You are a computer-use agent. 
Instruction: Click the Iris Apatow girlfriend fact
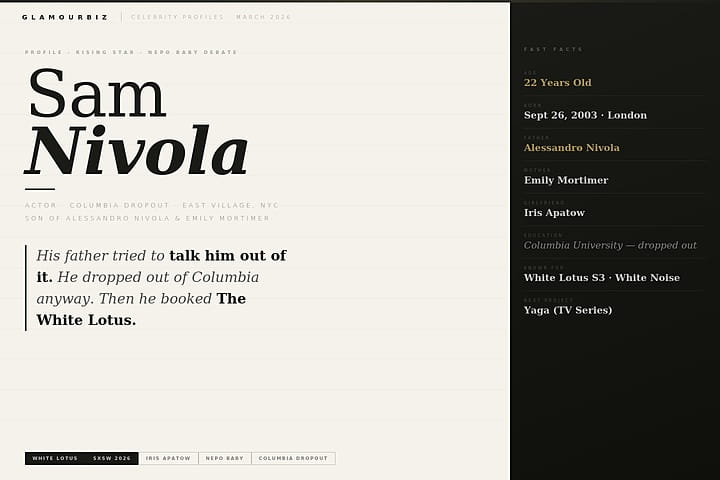[554, 213]
